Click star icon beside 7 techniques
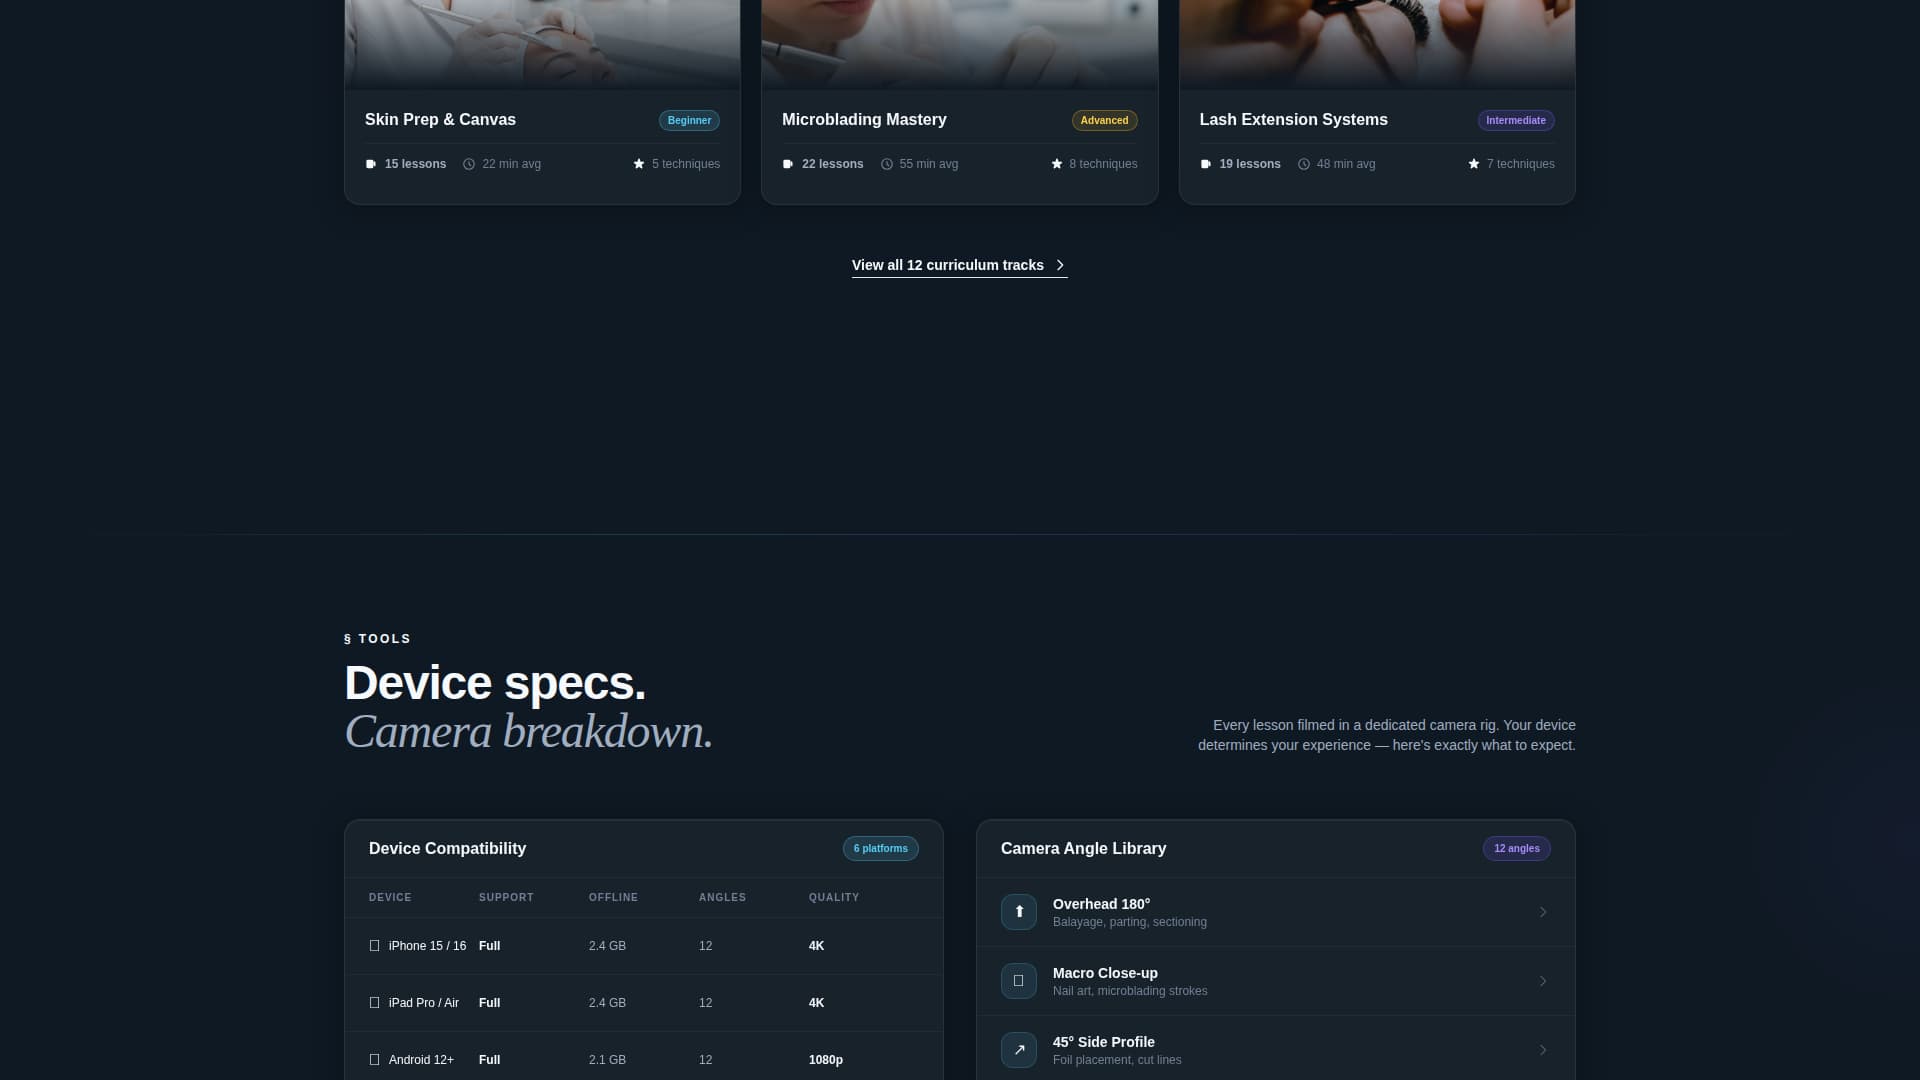Image resolution: width=1920 pixels, height=1080 pixels. (x=1473, y=164)
